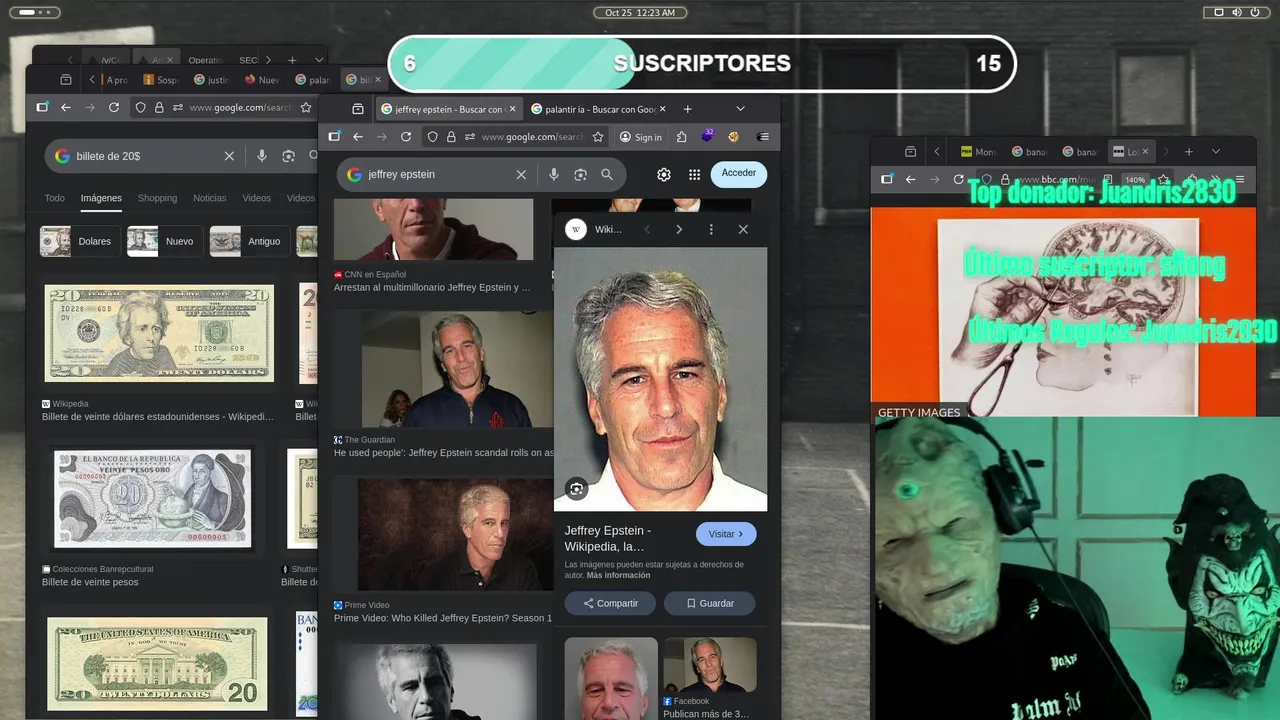The height and width of the screenshot is (720, 1280).
Task: Open three-dot menu in image preview panel
Action: click(x=711, y=229)
